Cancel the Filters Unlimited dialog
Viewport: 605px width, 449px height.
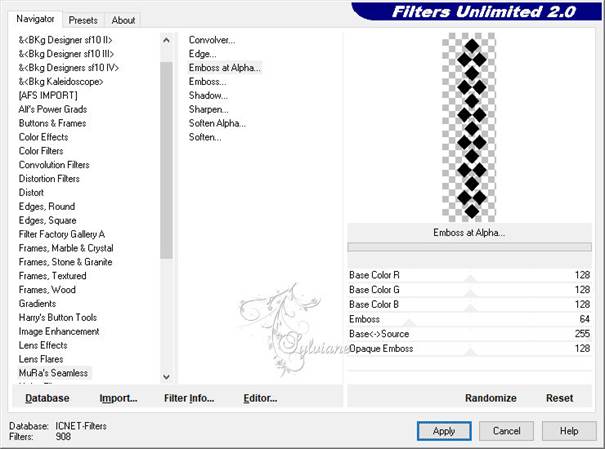click(x=507, y=431)
